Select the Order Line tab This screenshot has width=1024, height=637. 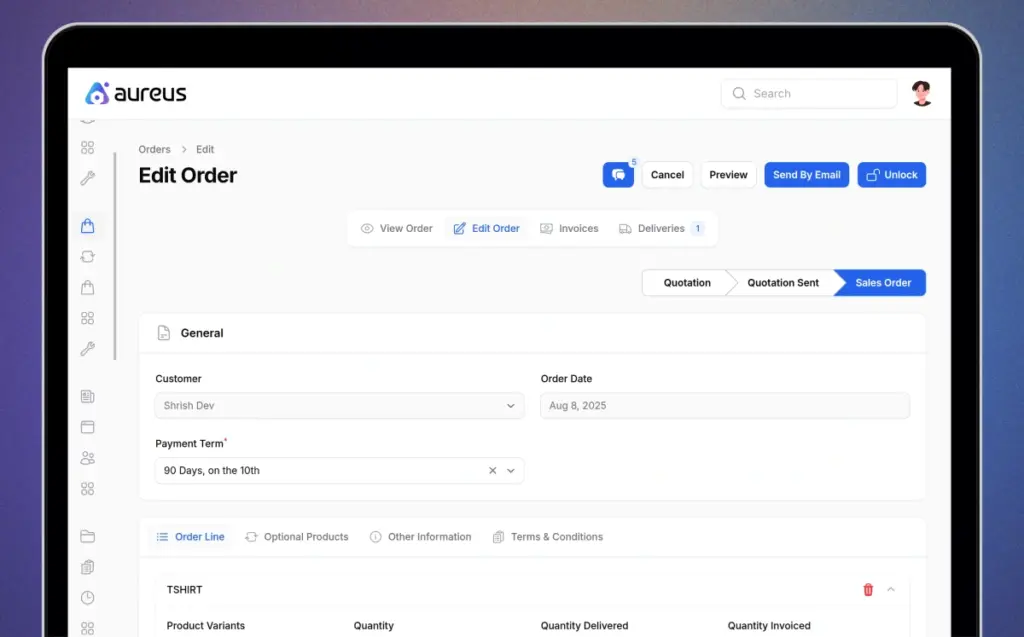[x=190, y=537]
